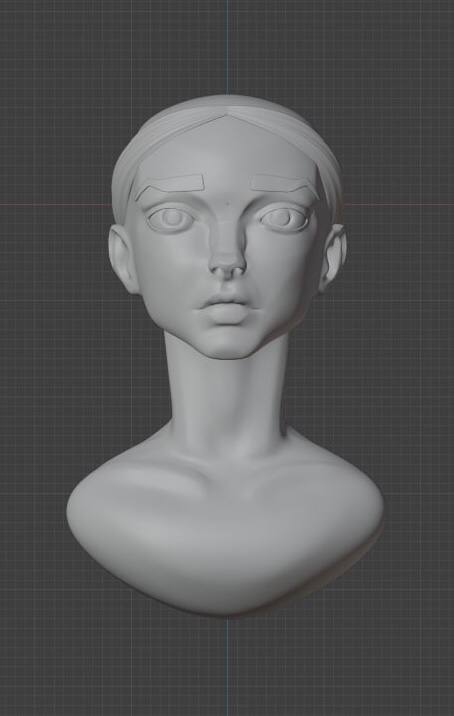Image resolution: width=454 pixels, height=716 pixels.
Task: Click the ear on the left side of the head
Action: coord(122,259)
